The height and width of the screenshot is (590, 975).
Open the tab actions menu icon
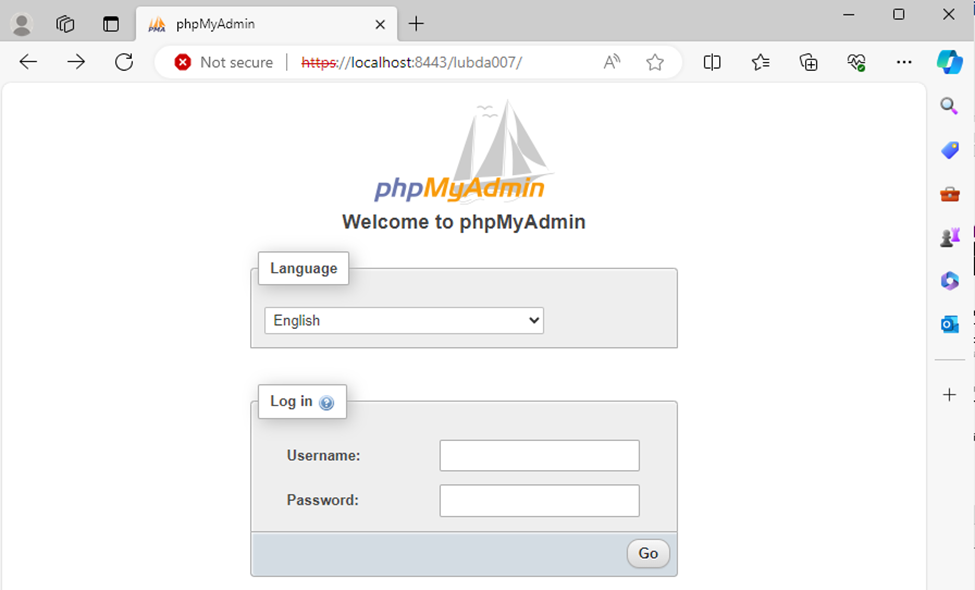(x=111, y=24)
